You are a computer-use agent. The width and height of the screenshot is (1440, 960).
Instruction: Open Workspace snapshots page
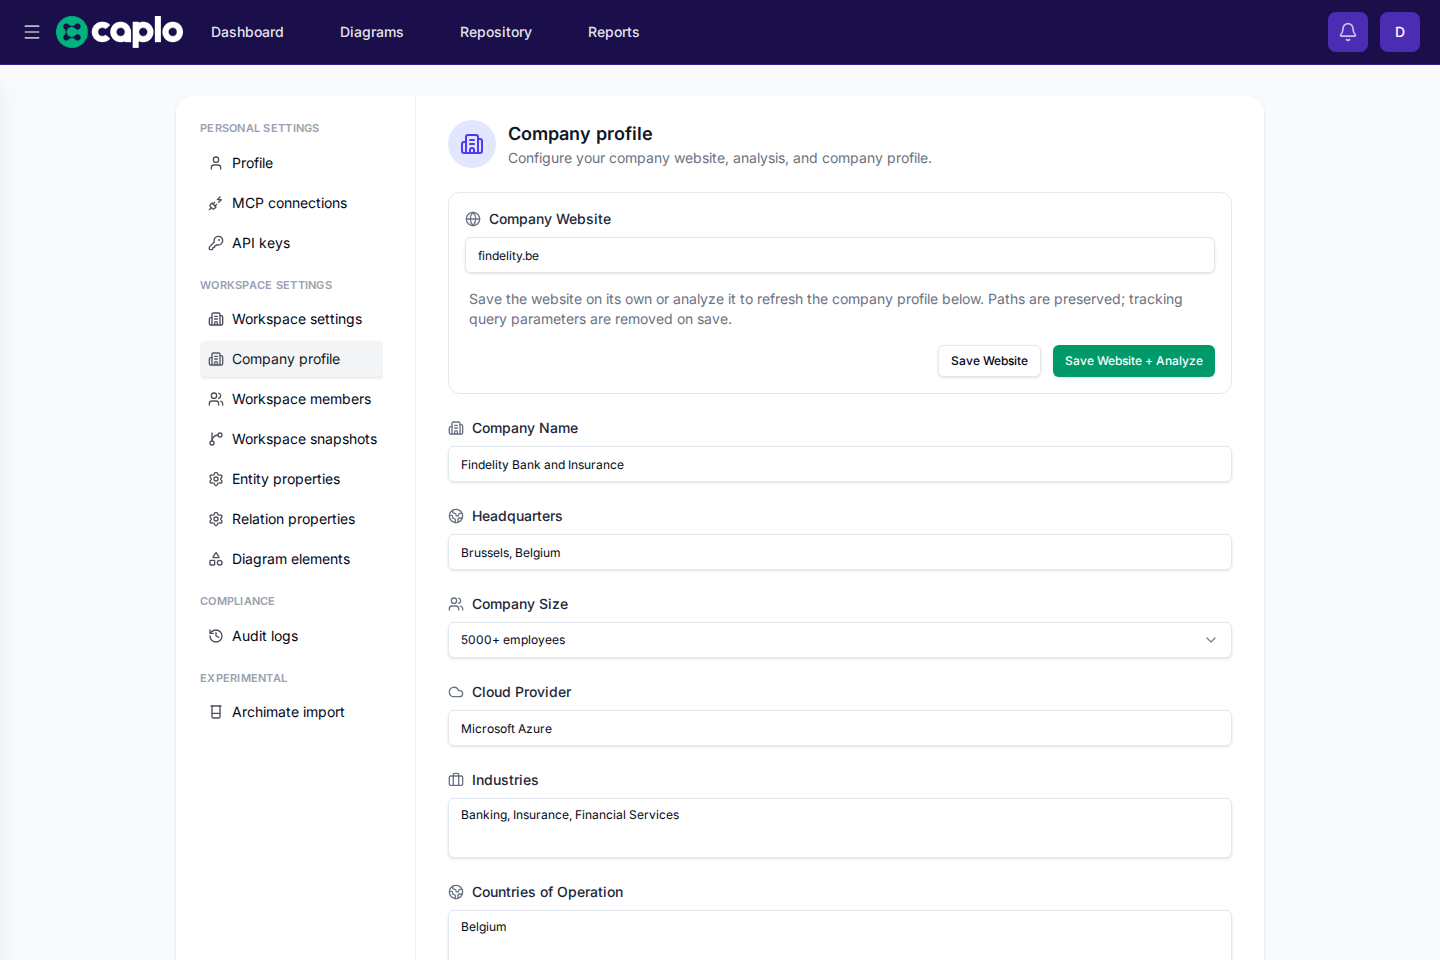pyautogui.click(x=291, y=439)
